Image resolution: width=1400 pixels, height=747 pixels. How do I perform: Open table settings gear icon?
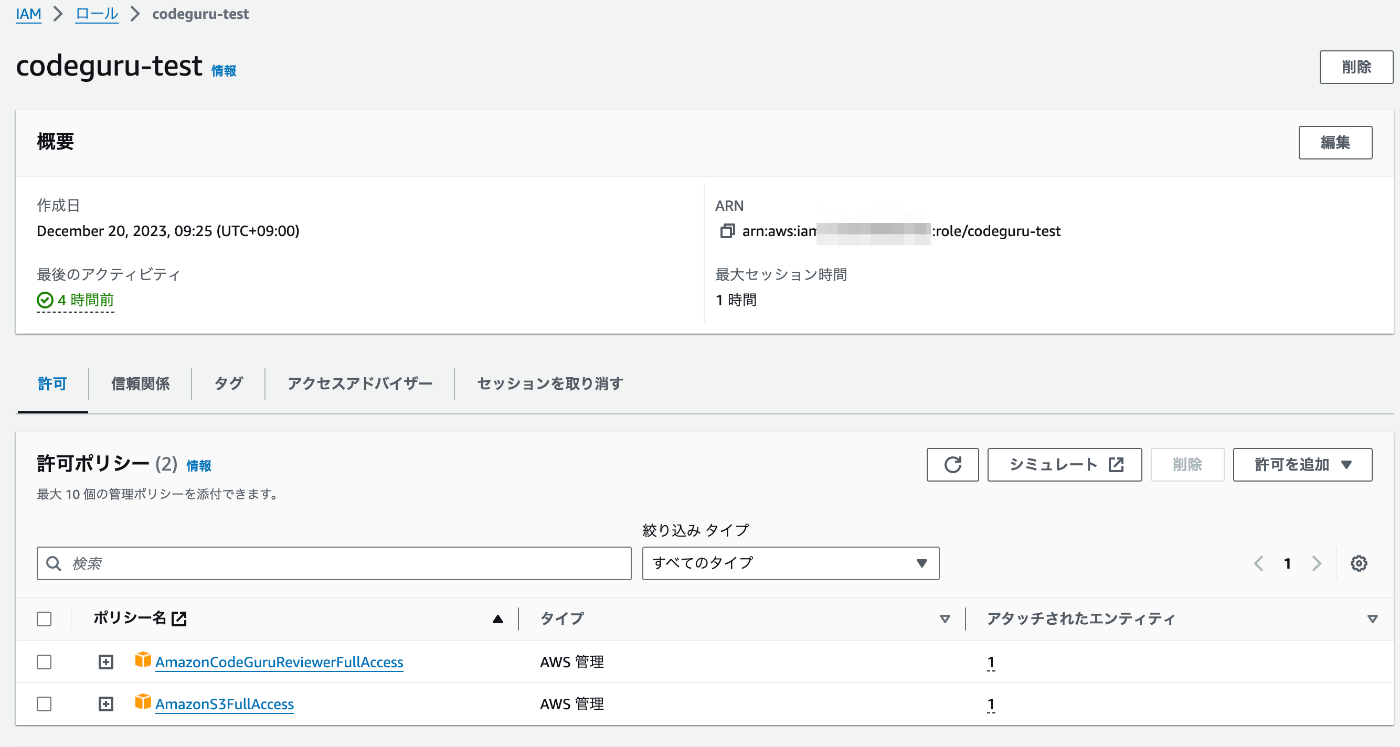coord(1359,564)
